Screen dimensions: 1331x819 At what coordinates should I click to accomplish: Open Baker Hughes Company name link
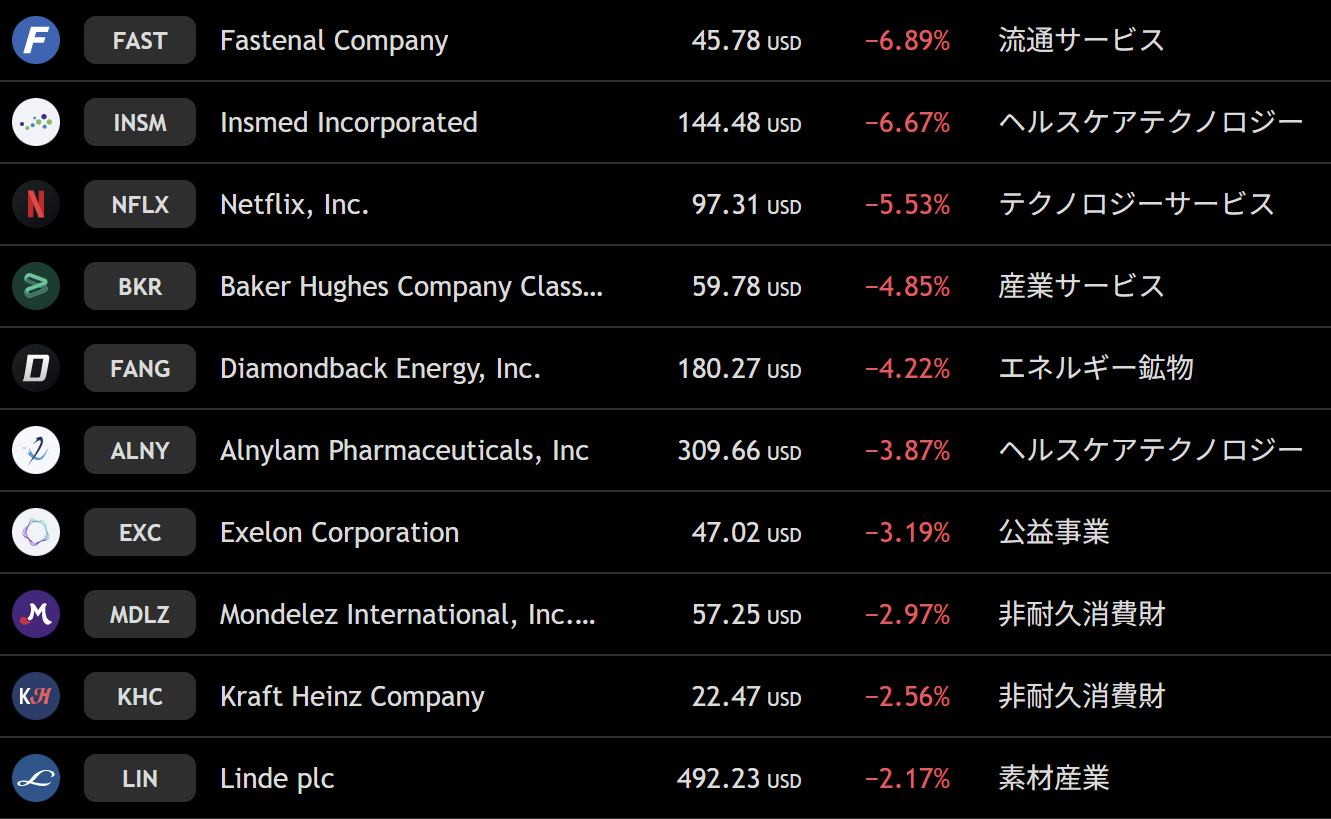point(411,287)
